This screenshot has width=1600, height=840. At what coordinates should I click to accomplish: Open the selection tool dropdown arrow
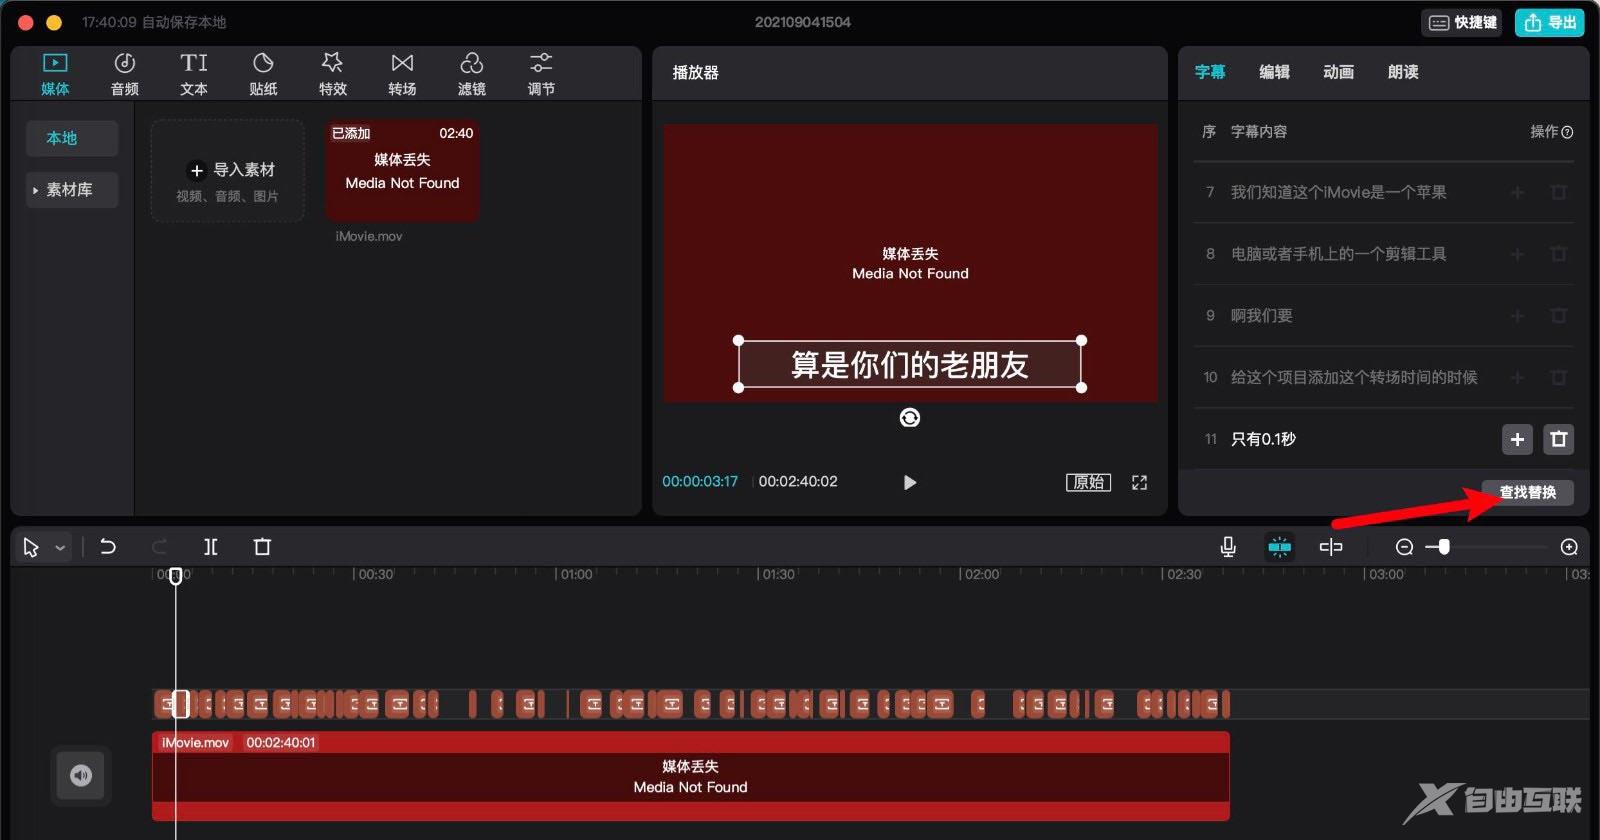[60, 547]
